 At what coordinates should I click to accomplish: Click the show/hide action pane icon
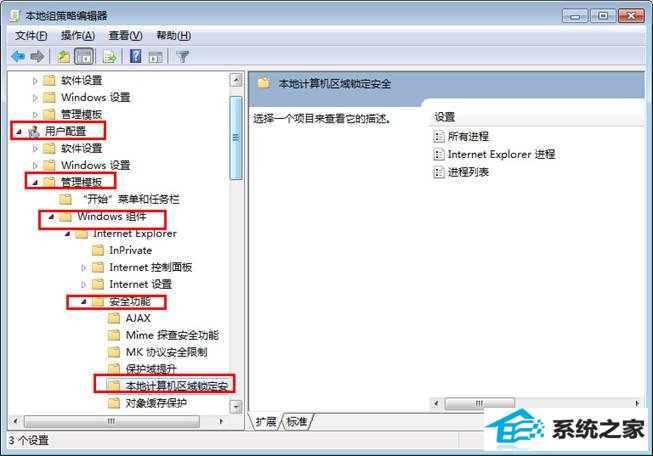[x=156, y=56]
